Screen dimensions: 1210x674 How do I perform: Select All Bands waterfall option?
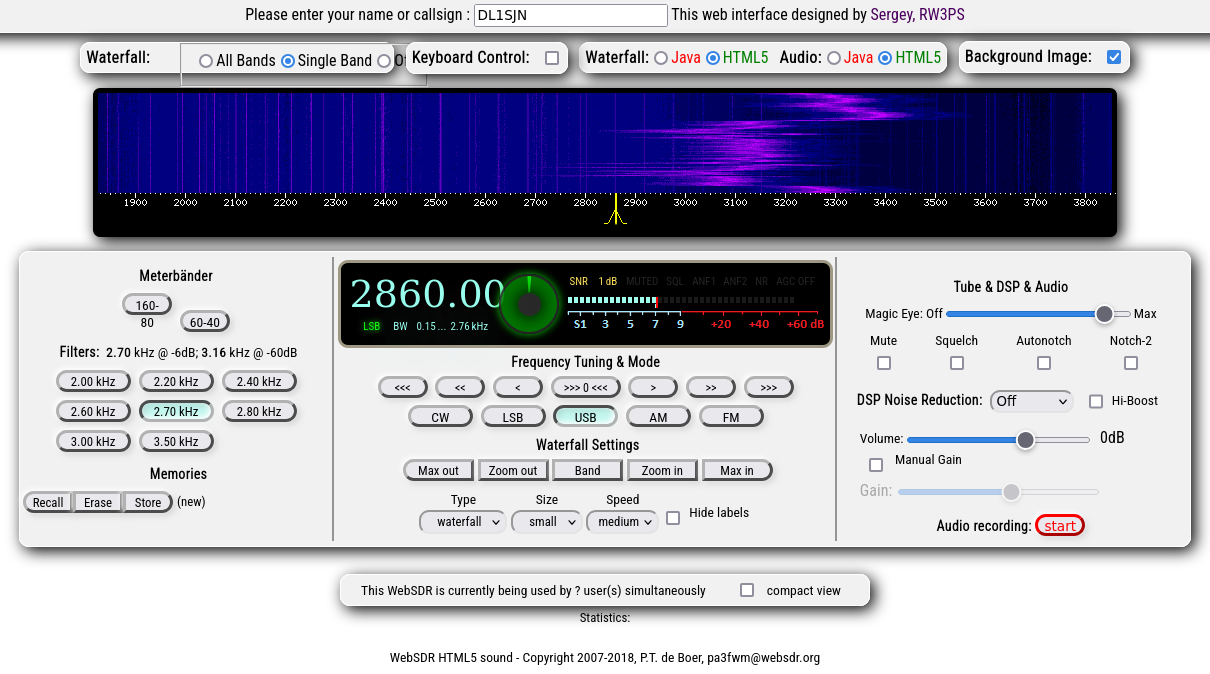click(x=206, y=61)
